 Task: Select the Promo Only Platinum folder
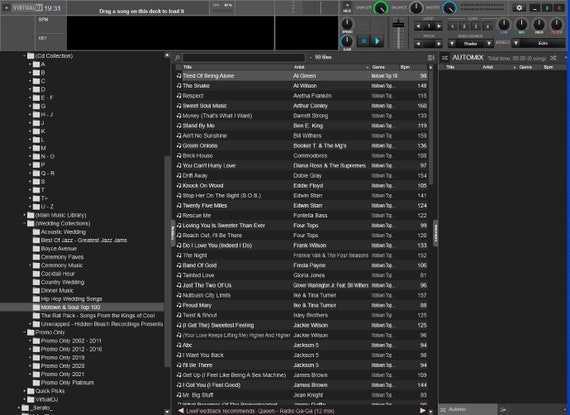pyautogui.click(x=67, y=383)
